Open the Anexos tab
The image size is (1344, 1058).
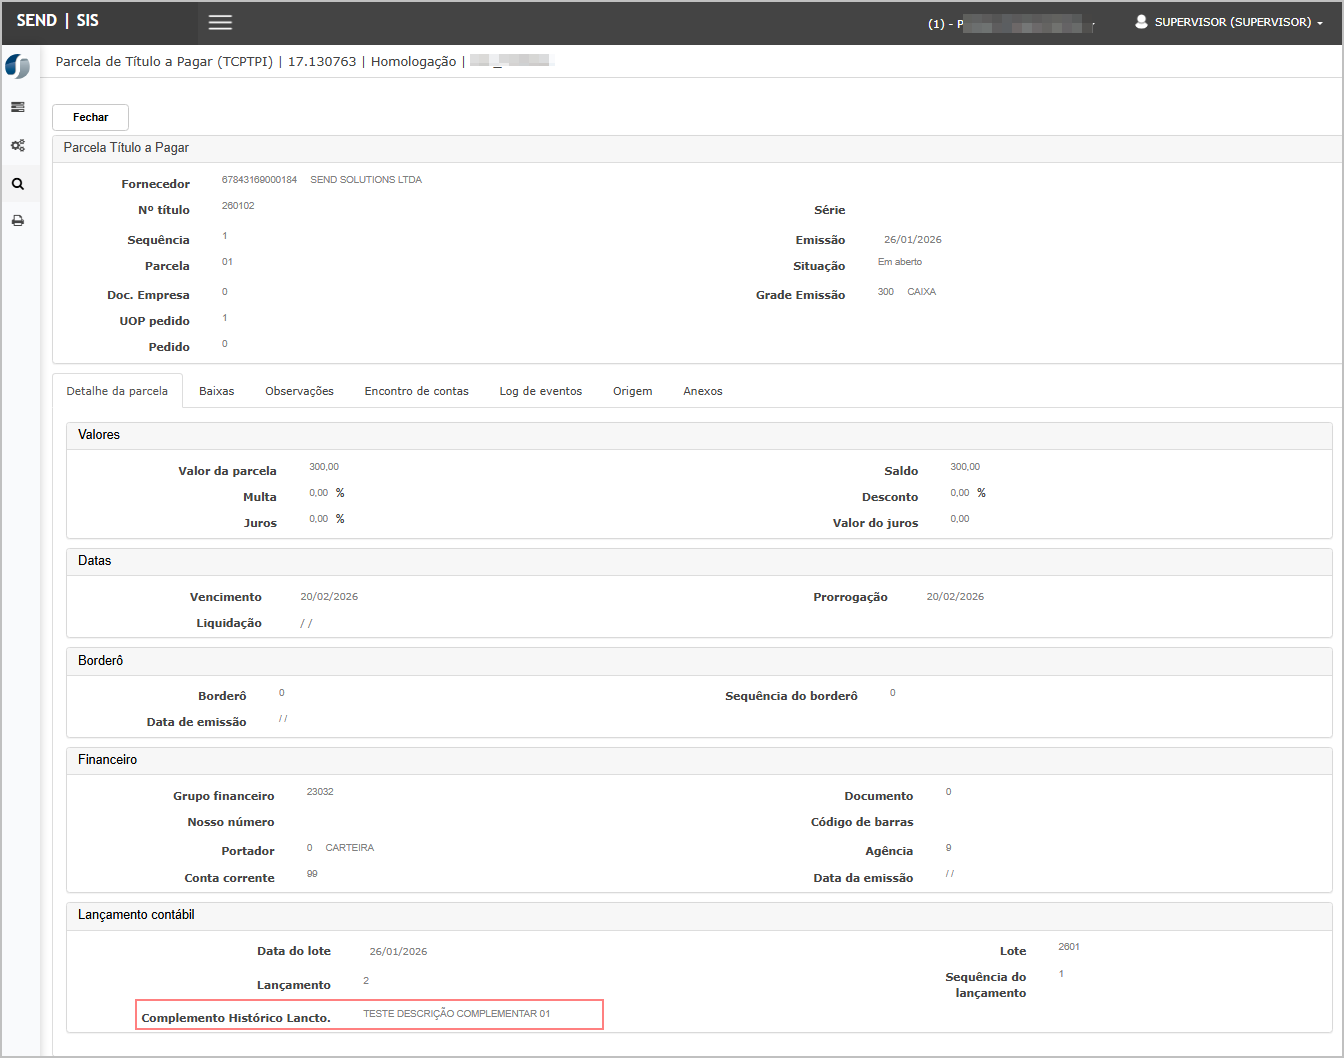pos(702,391)
